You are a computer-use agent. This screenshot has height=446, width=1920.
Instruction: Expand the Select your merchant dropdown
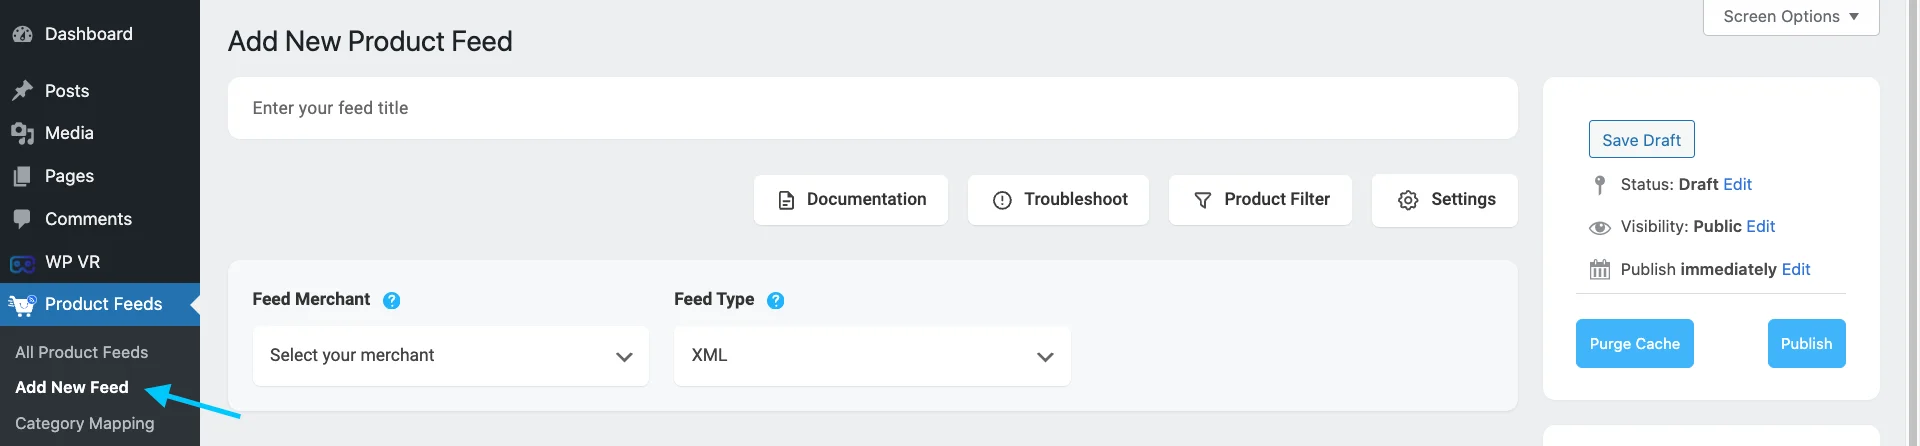(451, 356)
